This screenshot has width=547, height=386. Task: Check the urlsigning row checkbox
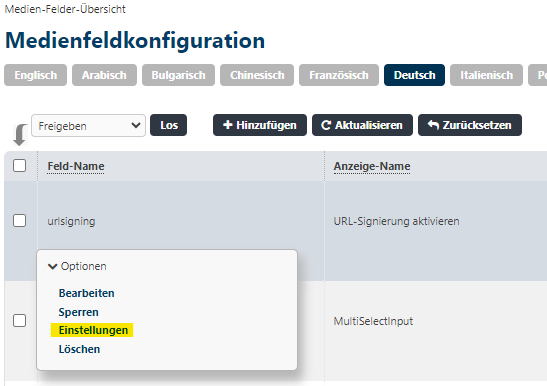[20, 221]
